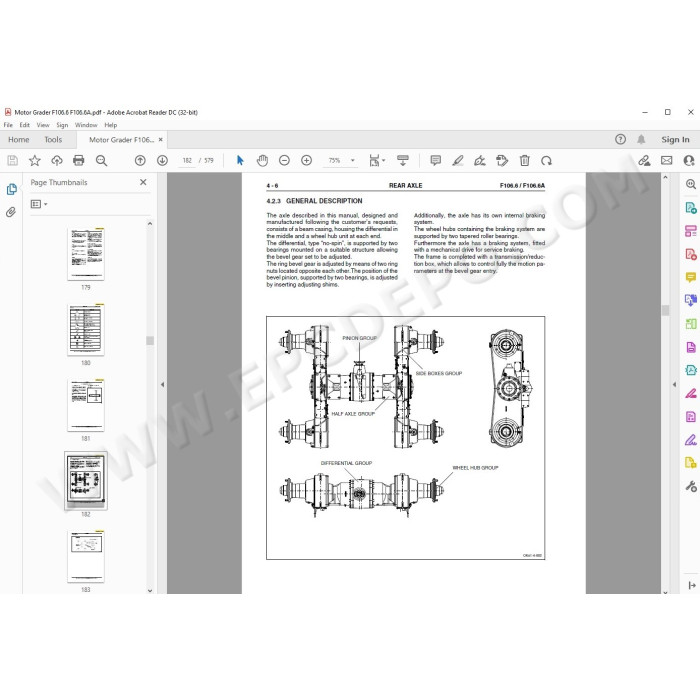The width and height of the screenshot is (700, 700).
Task: Click the Save file icon
Action: pyautogui.click(x=12, y=160)
